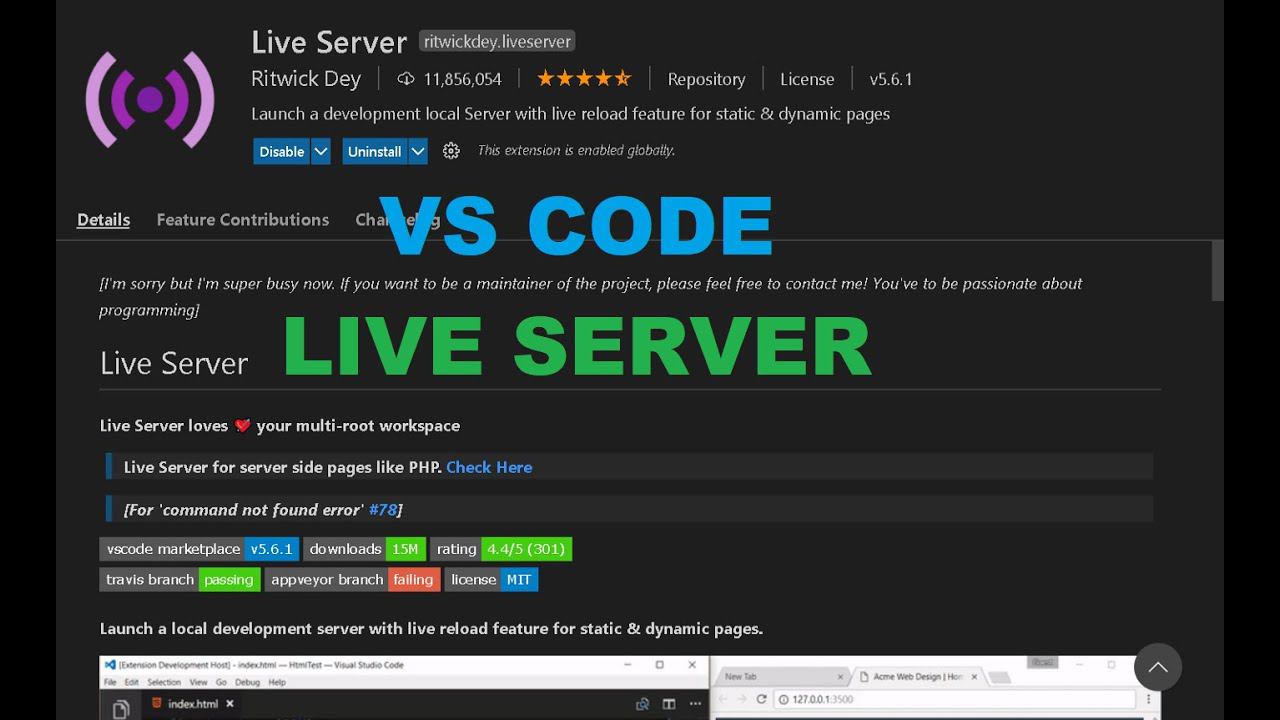Viewport: 1280px width, 720px height.
Task: Click the browser reload icon in the preview image
Action: point(761,700)
